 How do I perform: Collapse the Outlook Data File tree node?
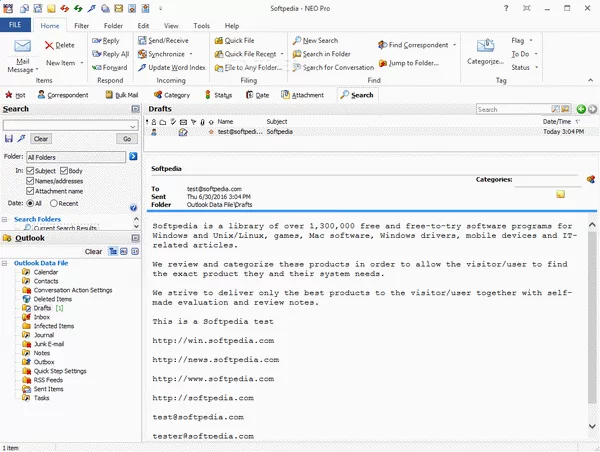(7, 263)
